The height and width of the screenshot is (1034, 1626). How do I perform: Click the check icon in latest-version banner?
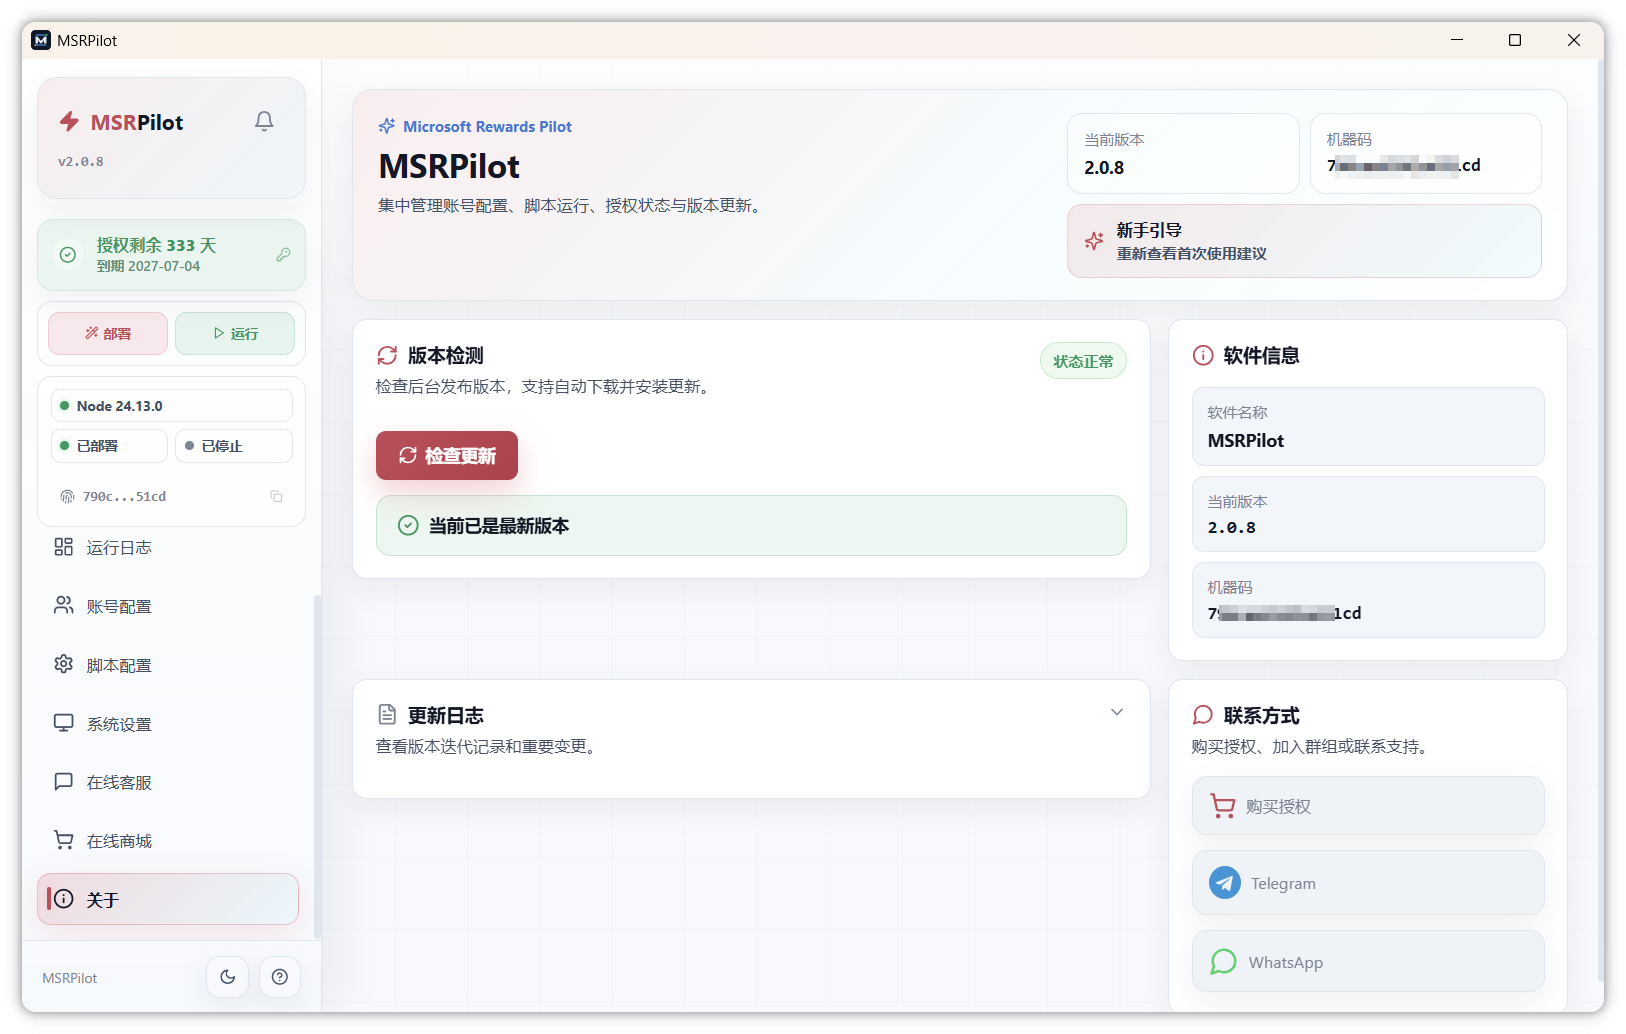(408, 525)
